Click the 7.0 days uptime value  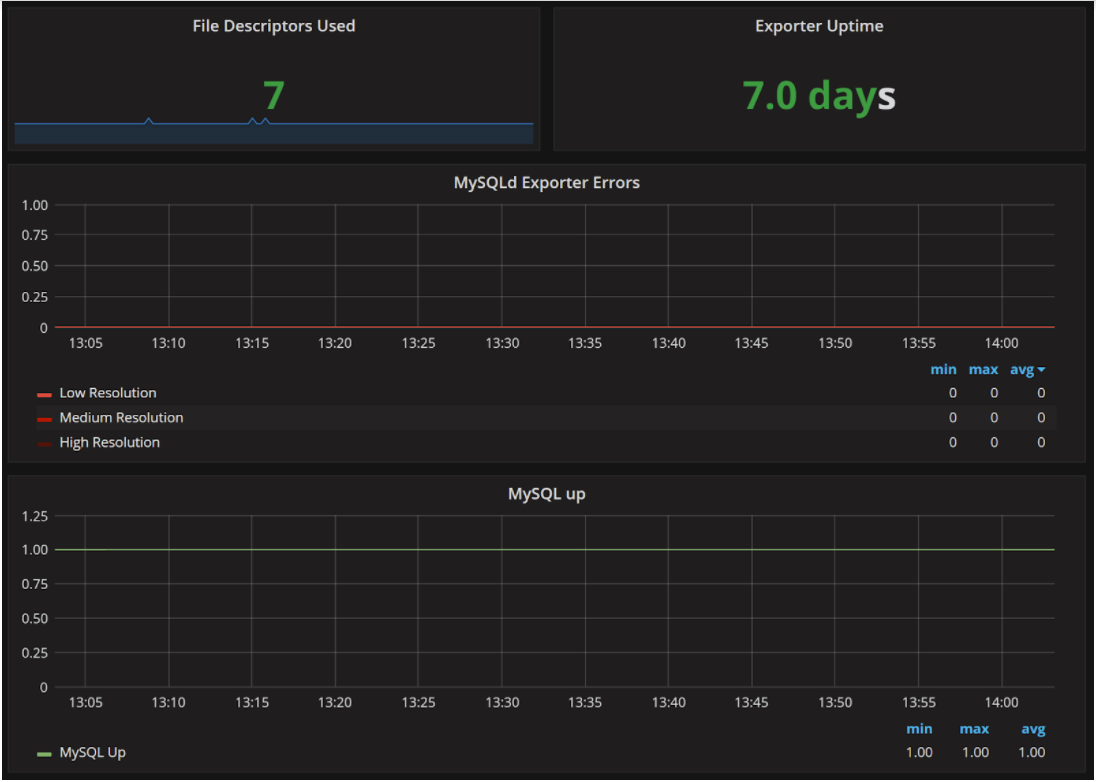[x=819, y=95]
